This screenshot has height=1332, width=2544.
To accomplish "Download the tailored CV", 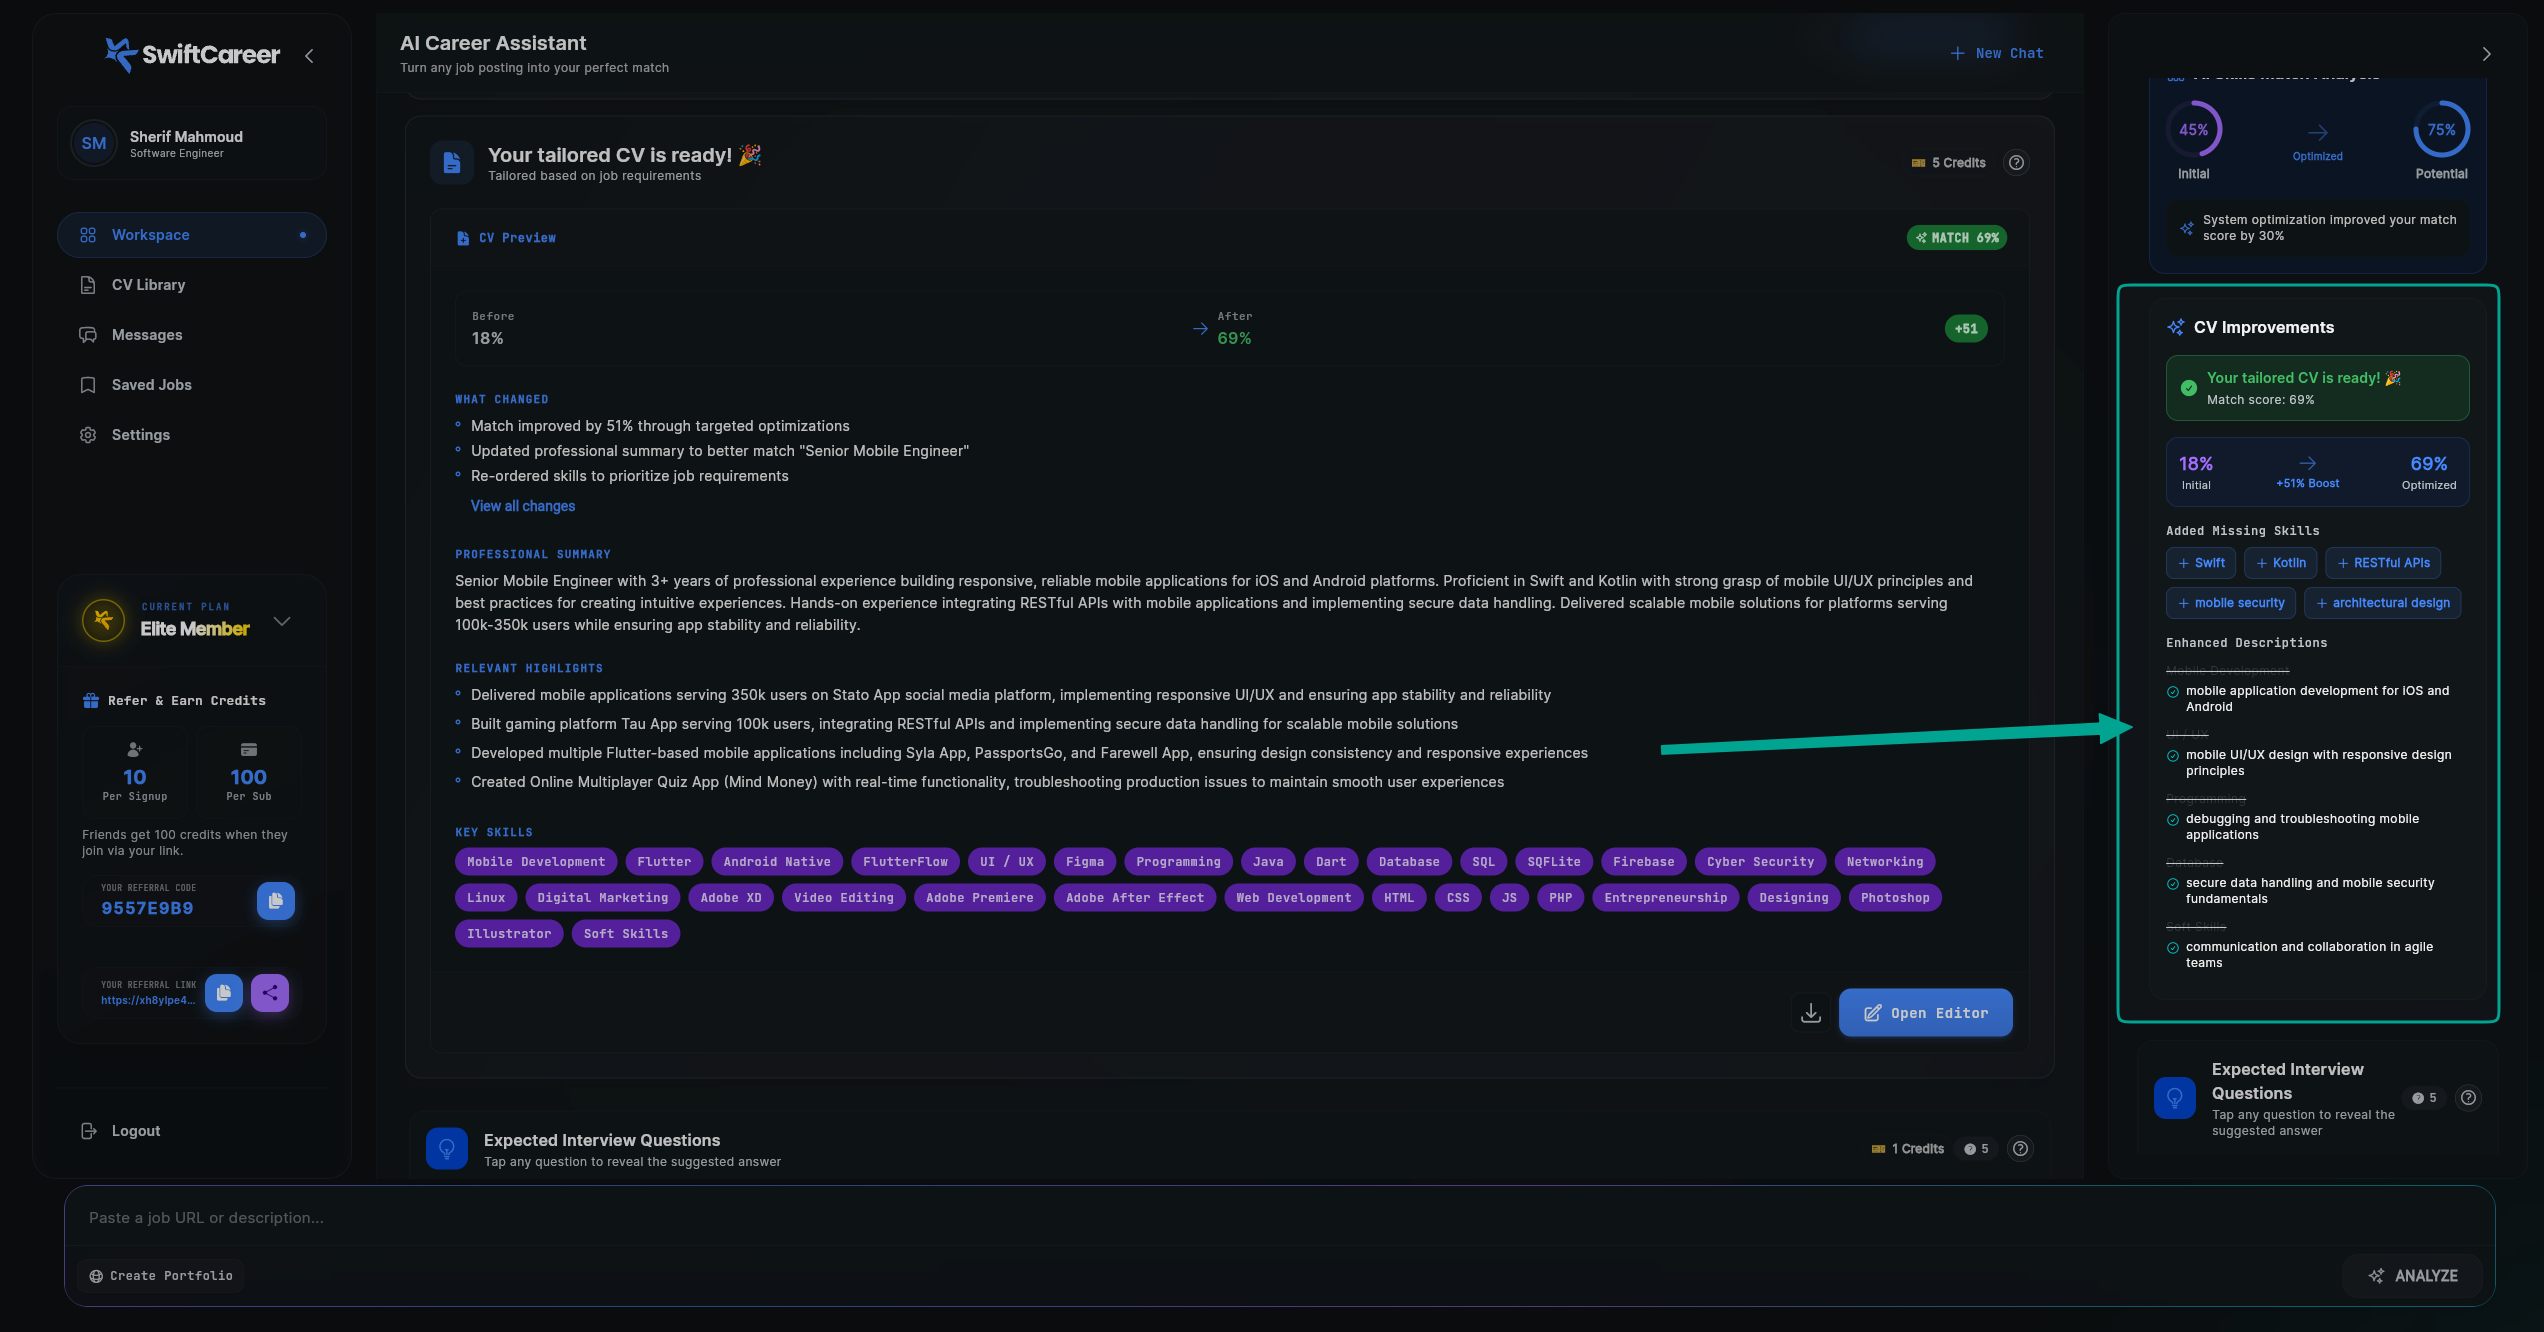I will pos(1811,1012).
